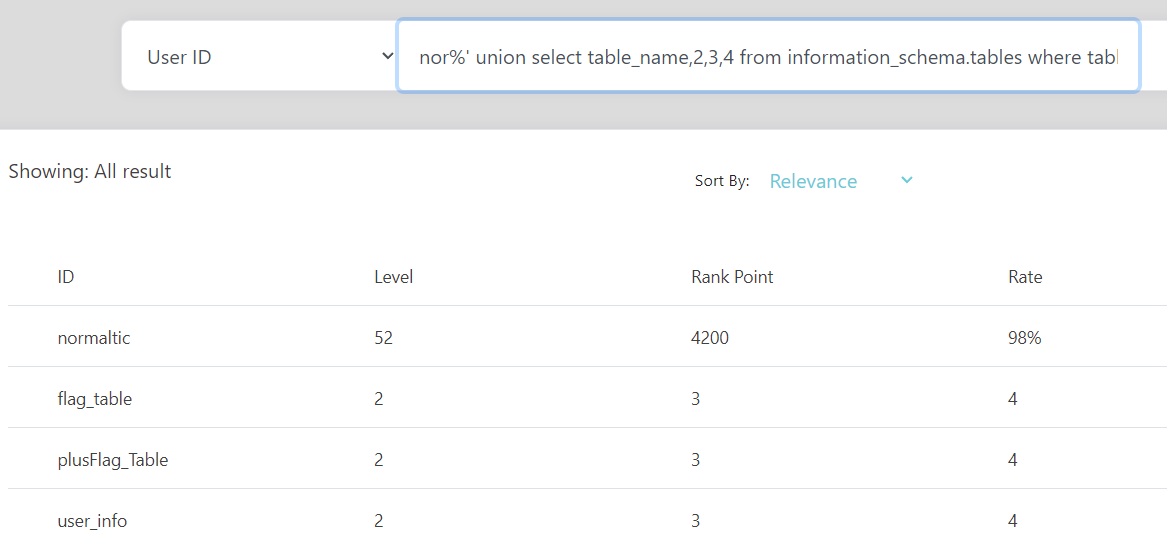Click Rate value 4 in user_info row
Viewport: 1167px width, 551px height.
[x=1013, y=521]
